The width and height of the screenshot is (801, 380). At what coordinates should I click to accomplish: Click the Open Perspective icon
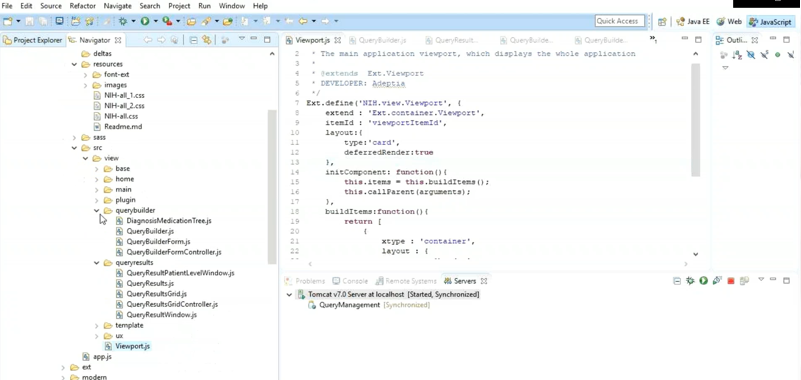[662, 22]
